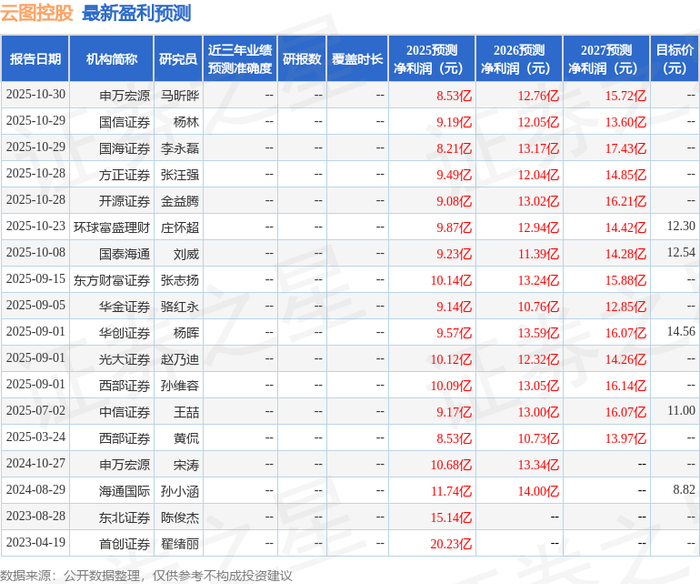This screenshot has height=584, width=700.
Task: Click date cell 2023-04-19
Action: tap(36, 542)
